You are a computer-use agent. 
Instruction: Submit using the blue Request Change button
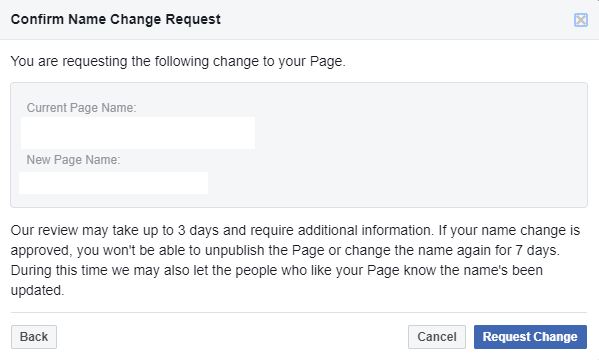[530, 337]
